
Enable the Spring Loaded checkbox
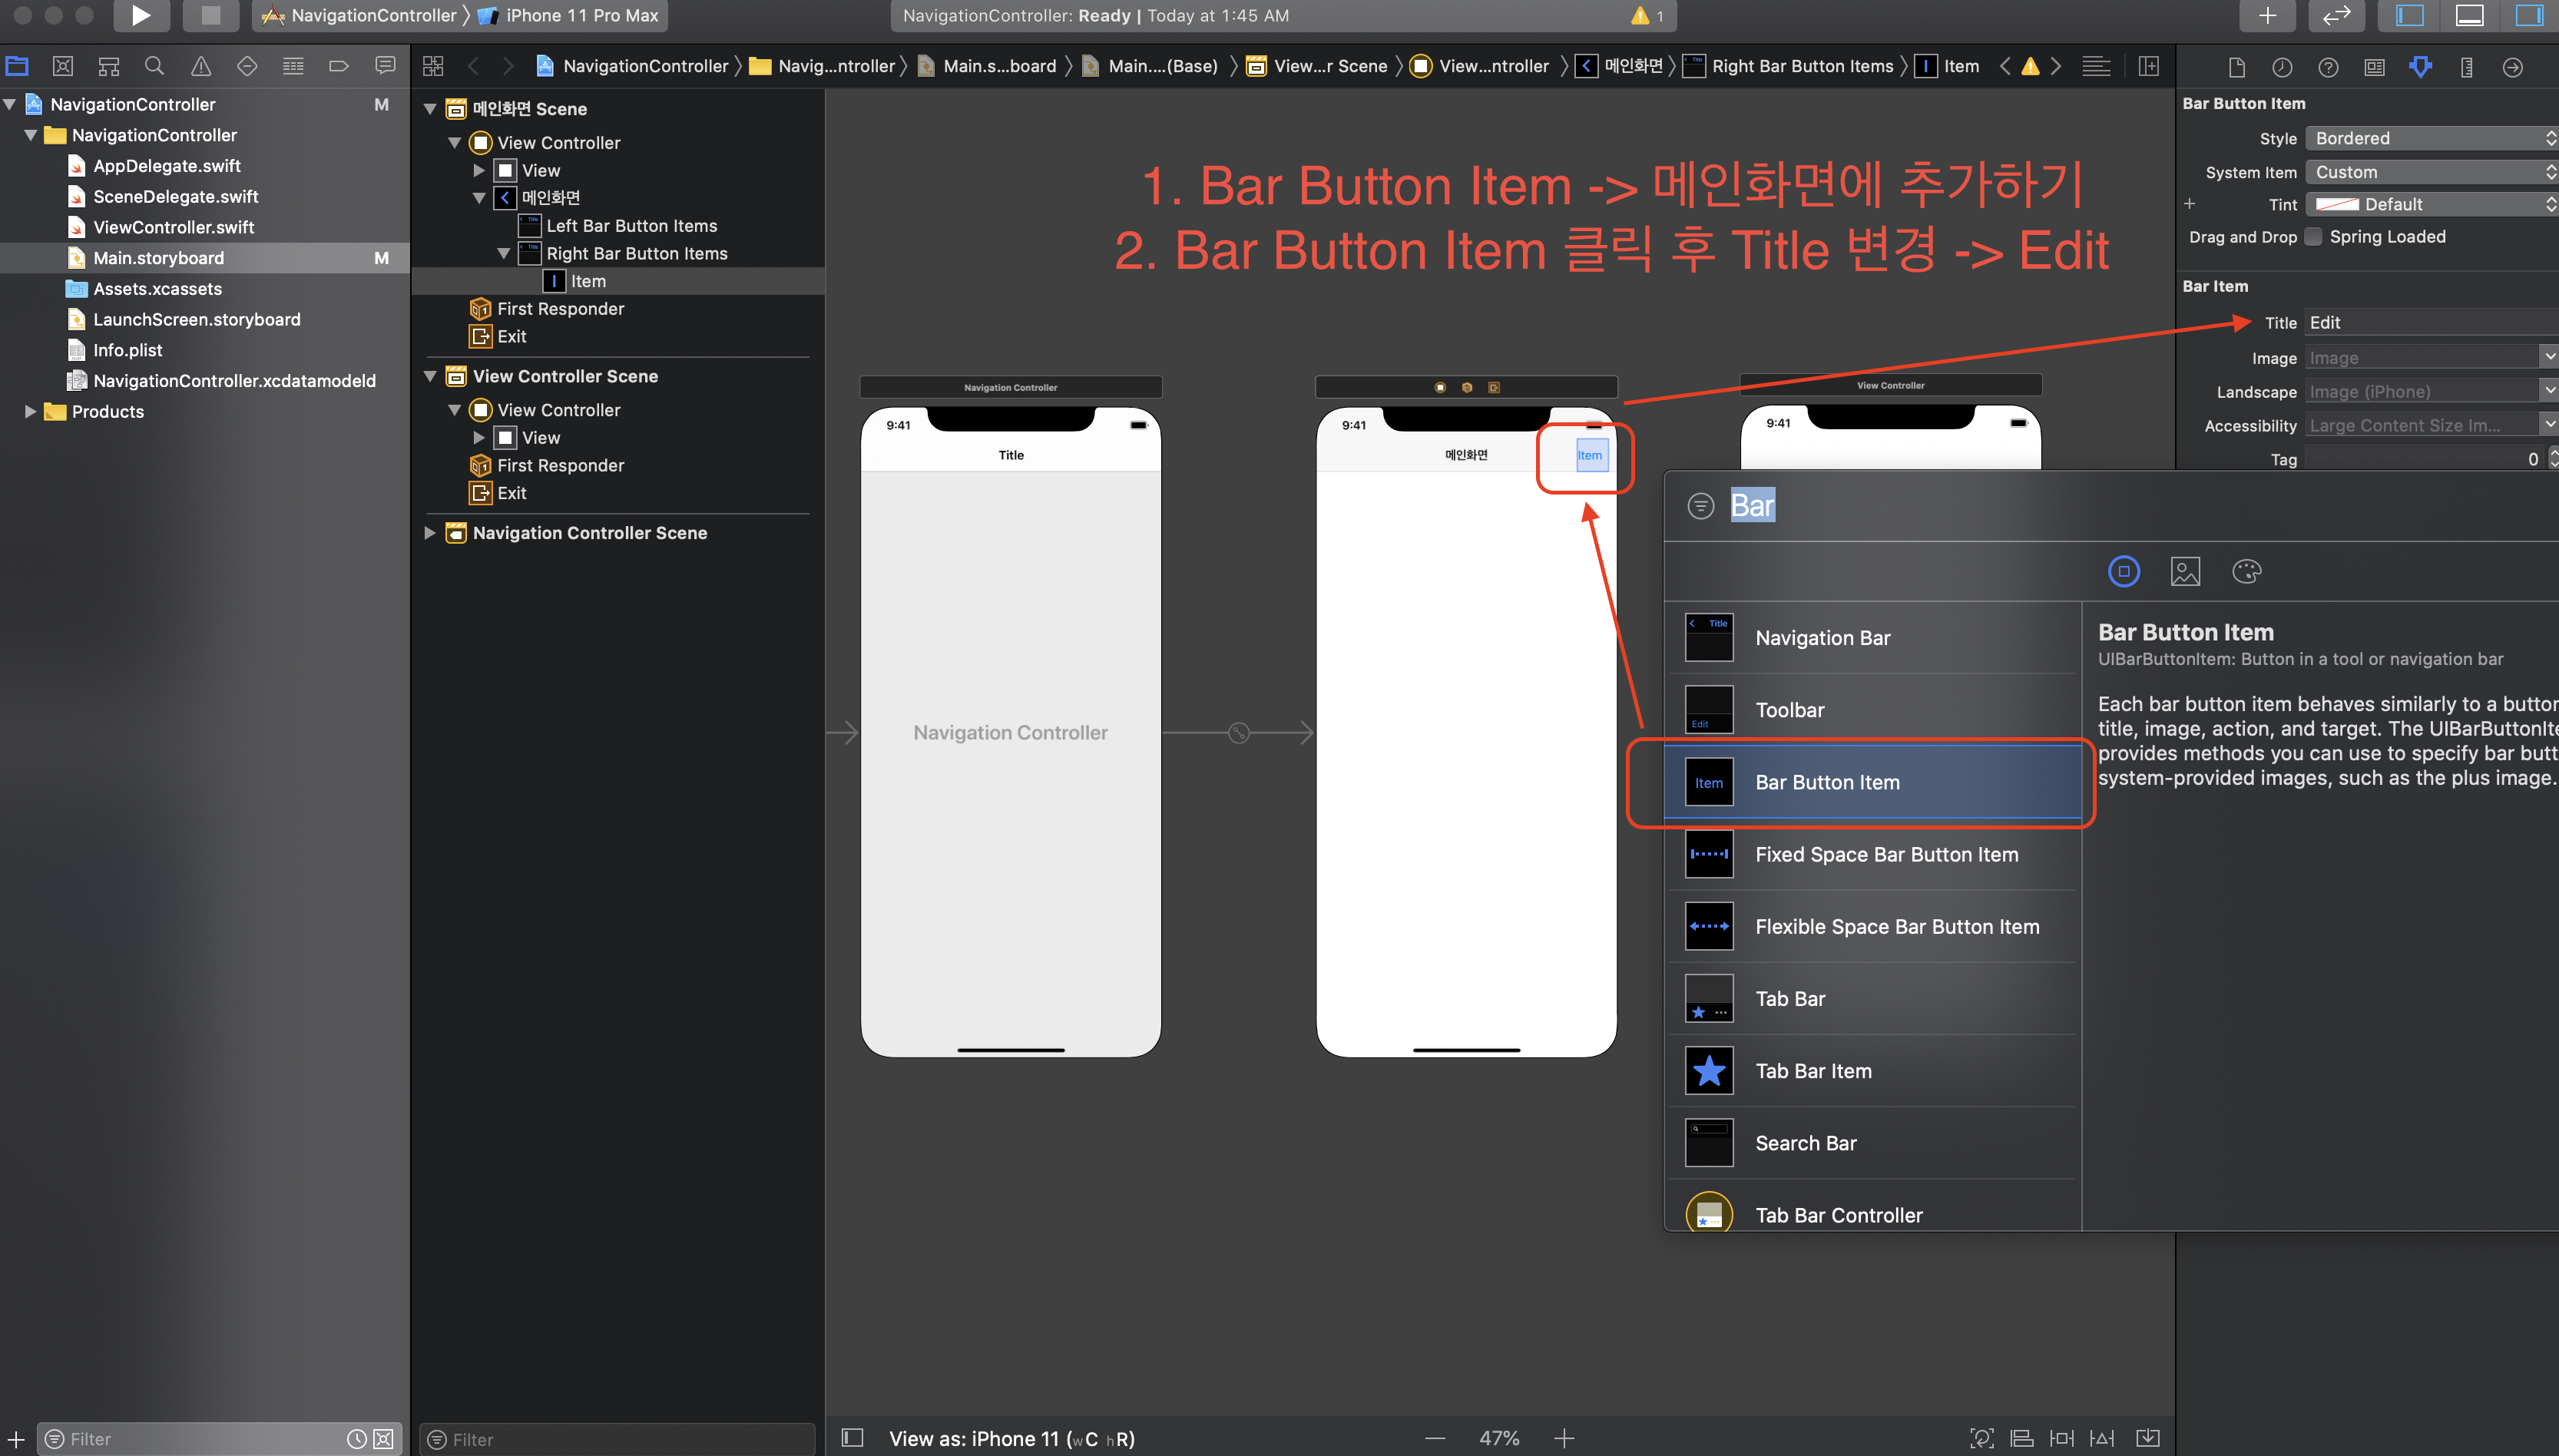2313,237
